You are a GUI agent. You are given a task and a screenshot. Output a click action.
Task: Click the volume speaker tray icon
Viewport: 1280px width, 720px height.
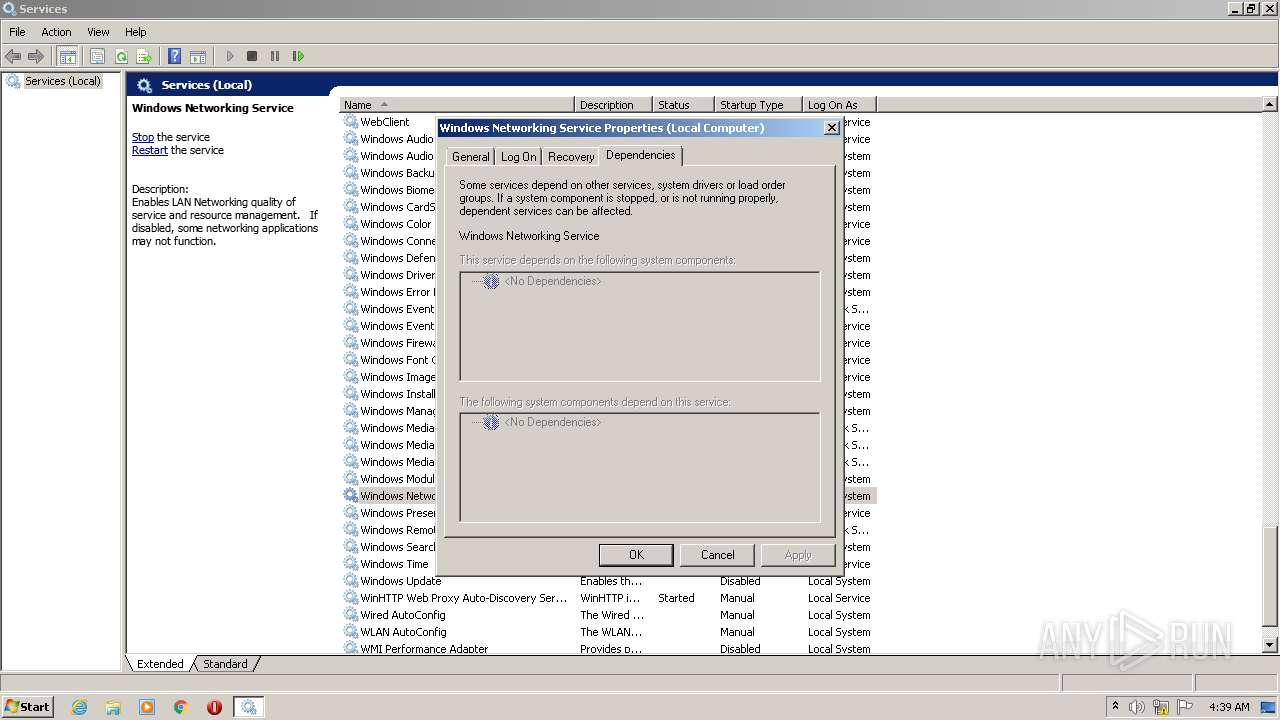[x=1137, y=707]
